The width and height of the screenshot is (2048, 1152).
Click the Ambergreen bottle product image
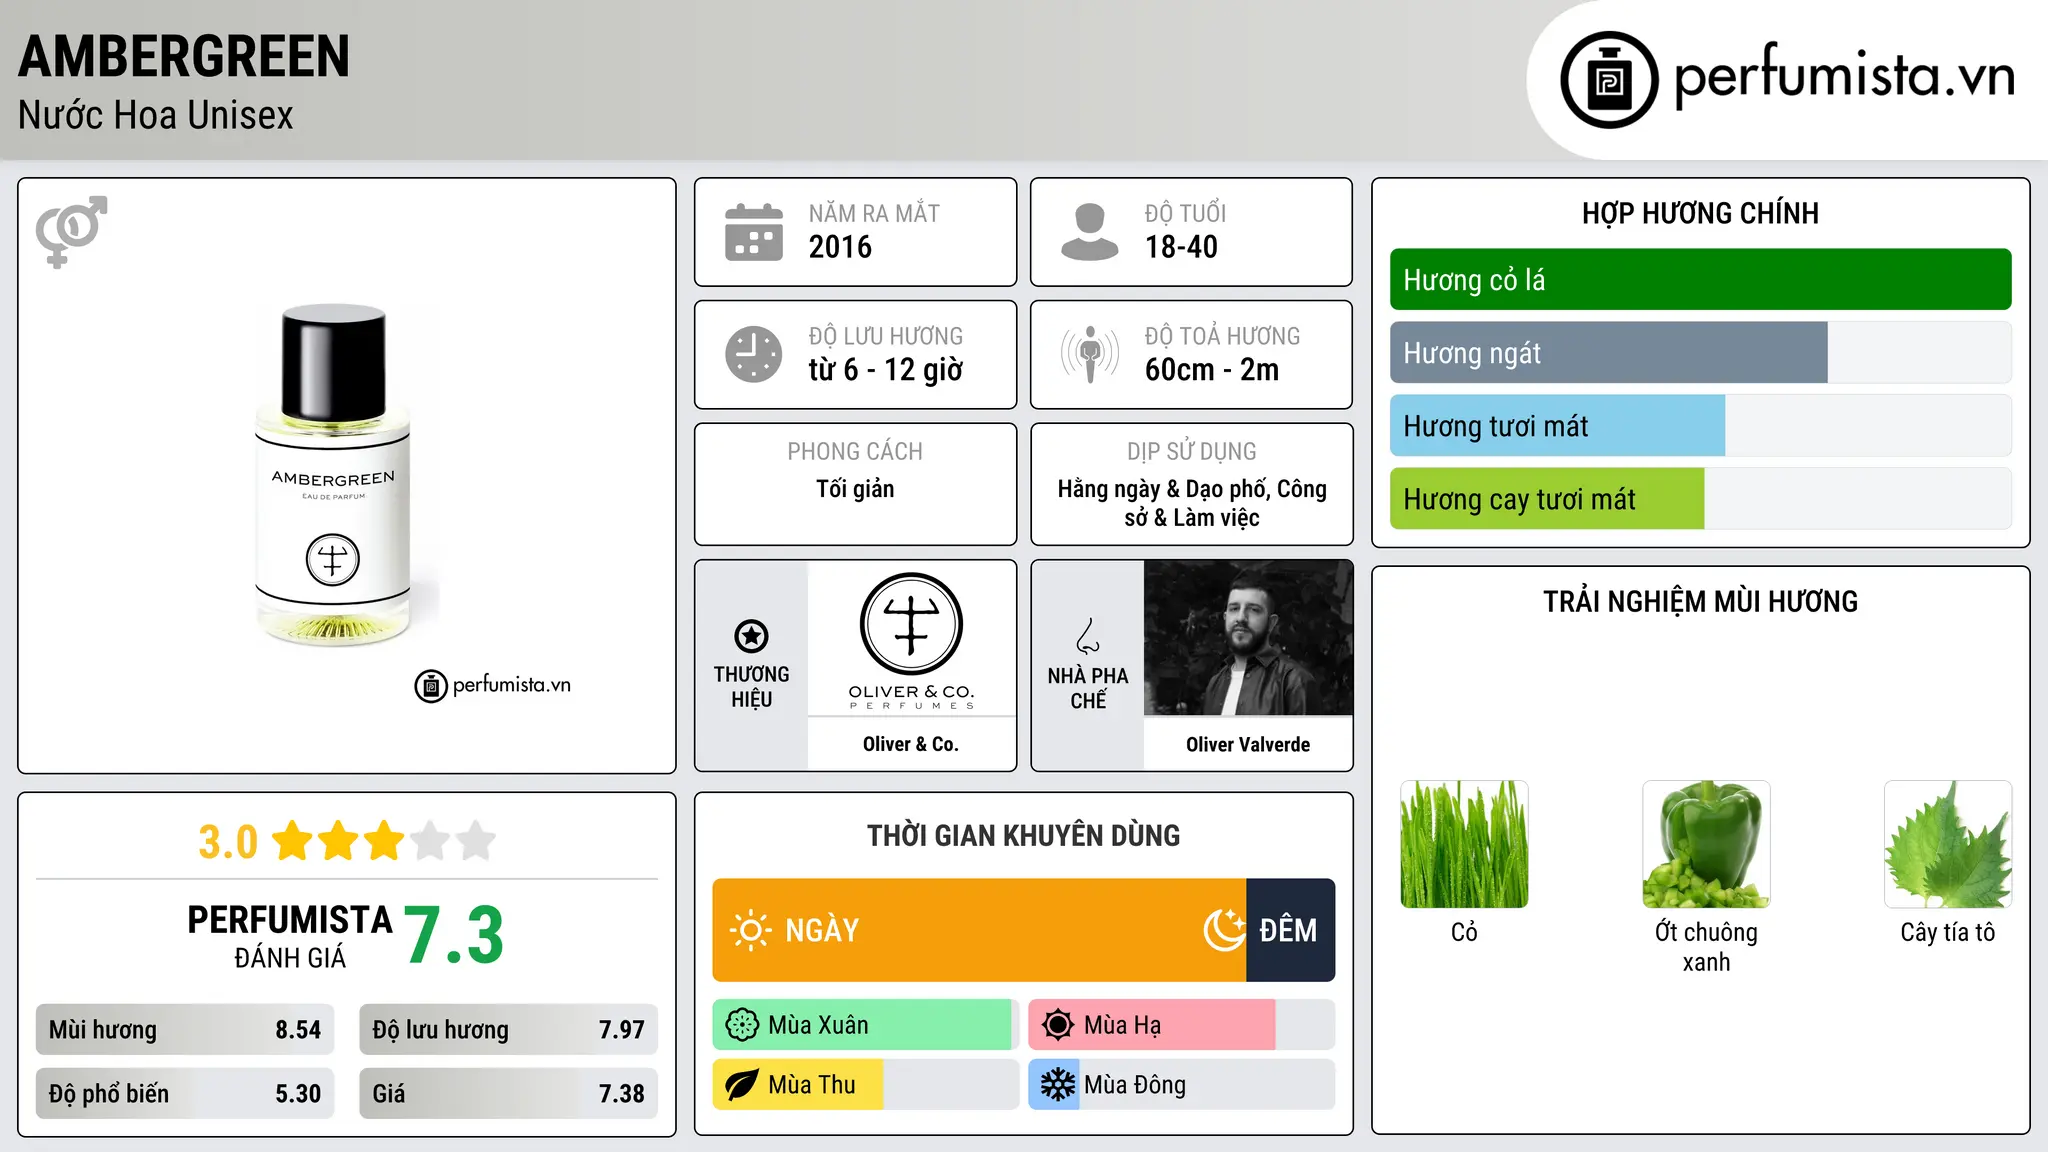[x=333, y=475]
